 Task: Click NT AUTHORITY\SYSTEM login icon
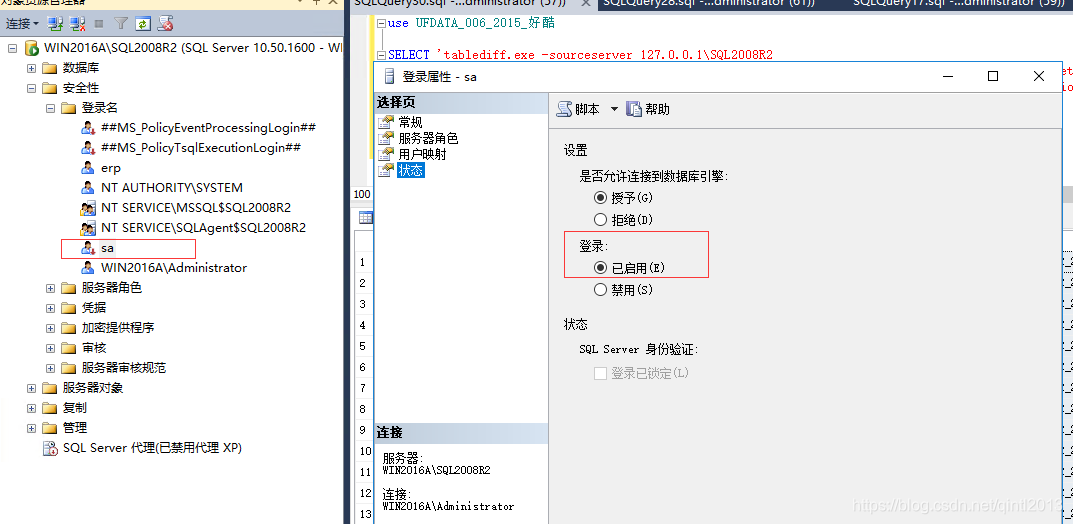pyautogui.click(x=88, y=187)
